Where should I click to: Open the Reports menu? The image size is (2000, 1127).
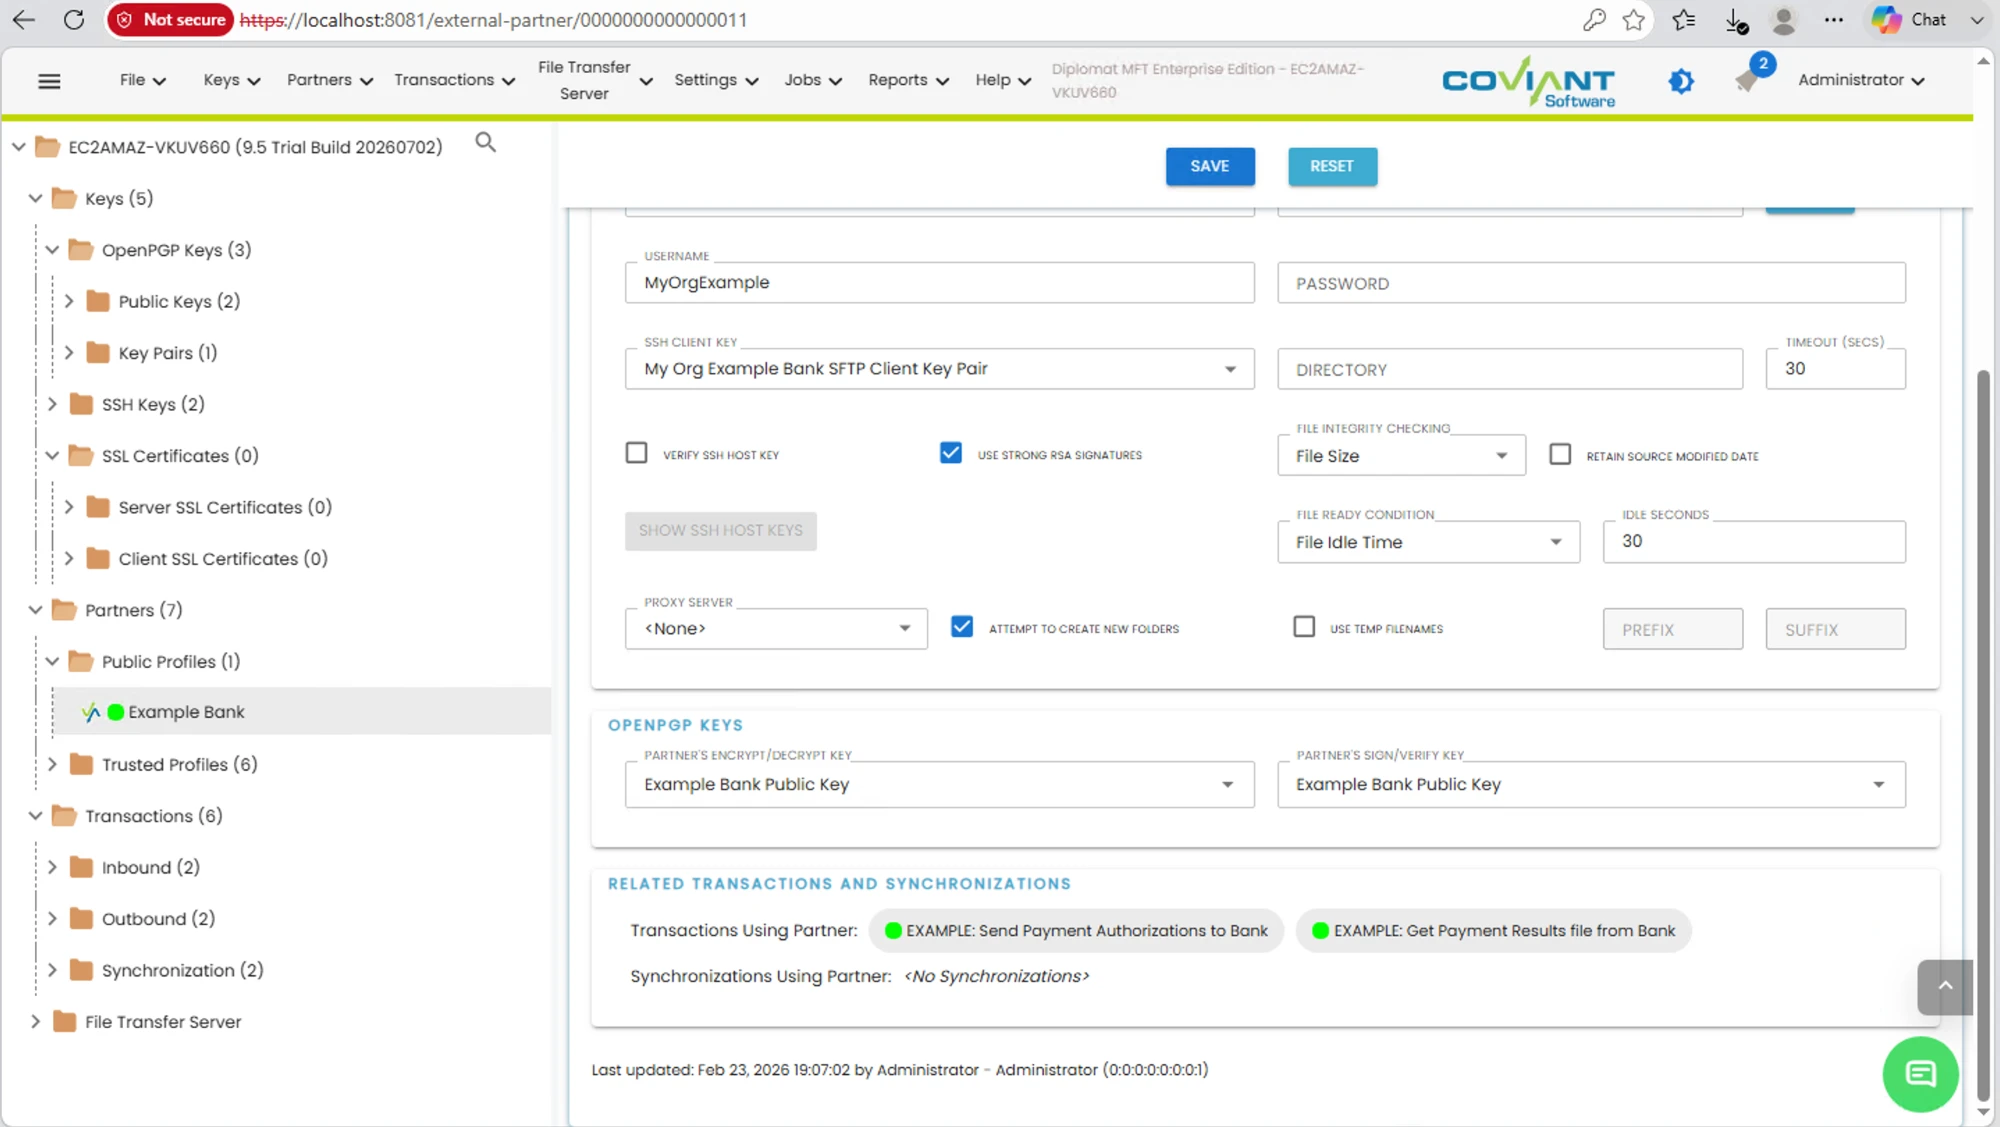click(908, 80)
